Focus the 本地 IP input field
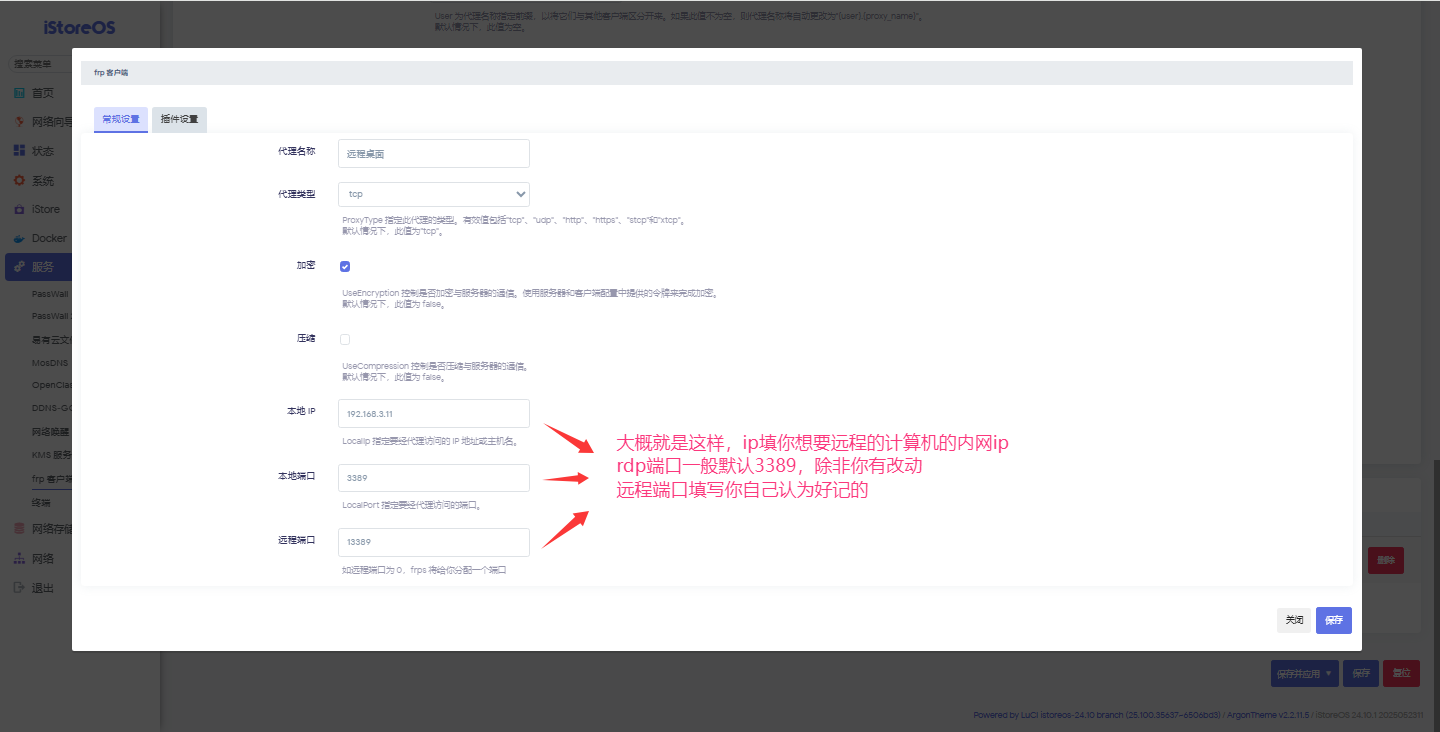 tap(433, 414)
